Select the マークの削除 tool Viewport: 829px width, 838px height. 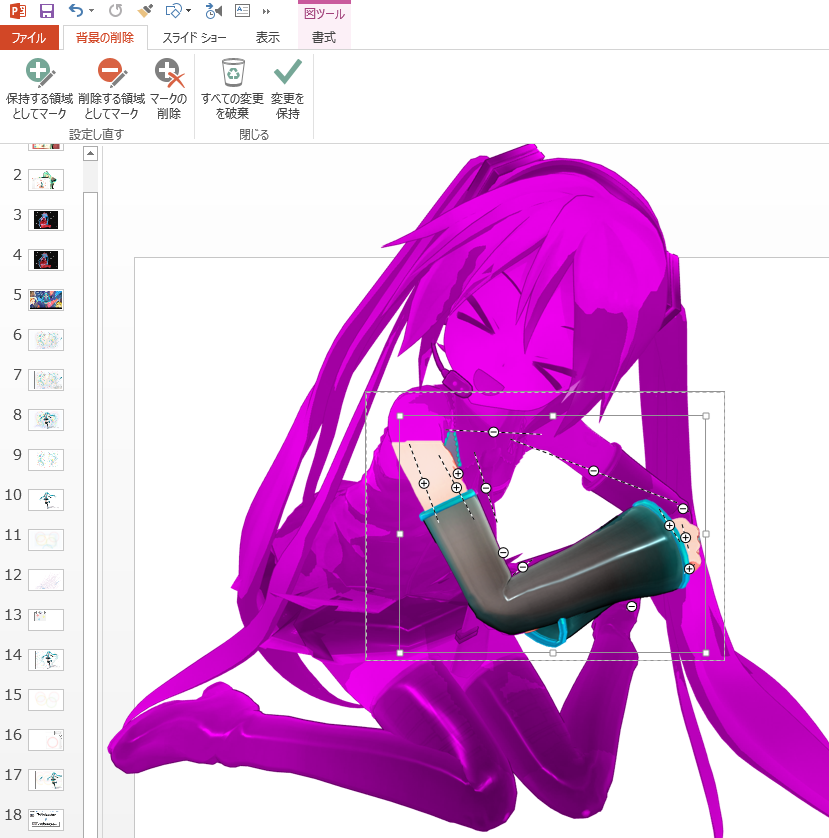(x=169, y=89)
